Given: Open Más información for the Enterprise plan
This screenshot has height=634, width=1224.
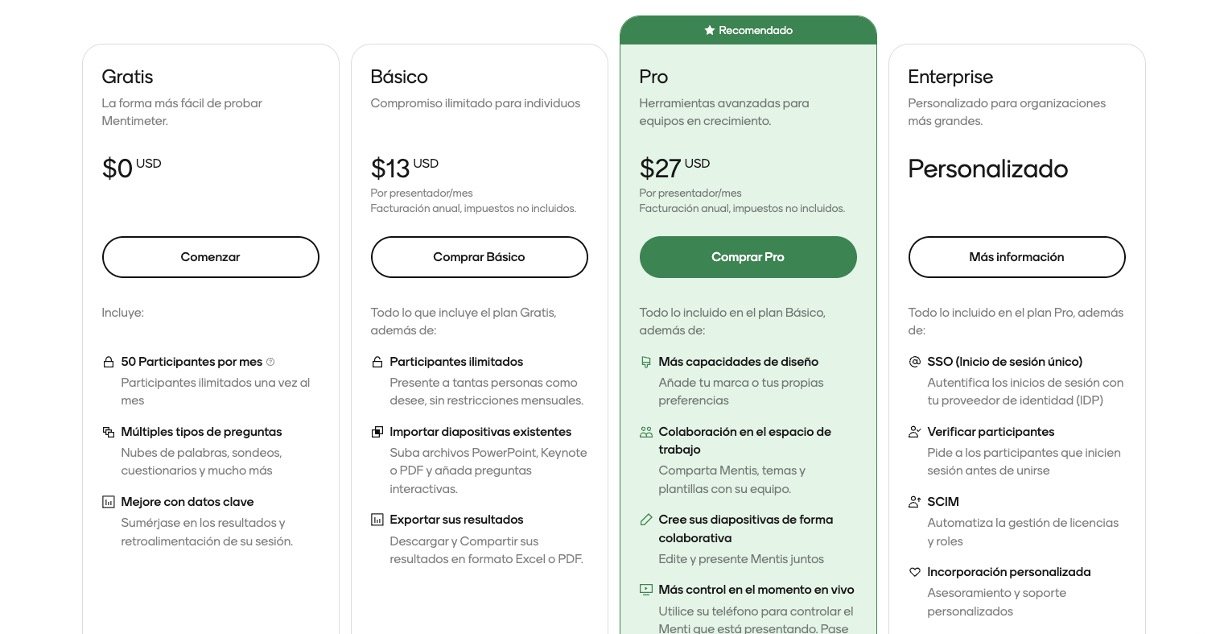Looking at the screenshot, I should (x=1016, y=257).
